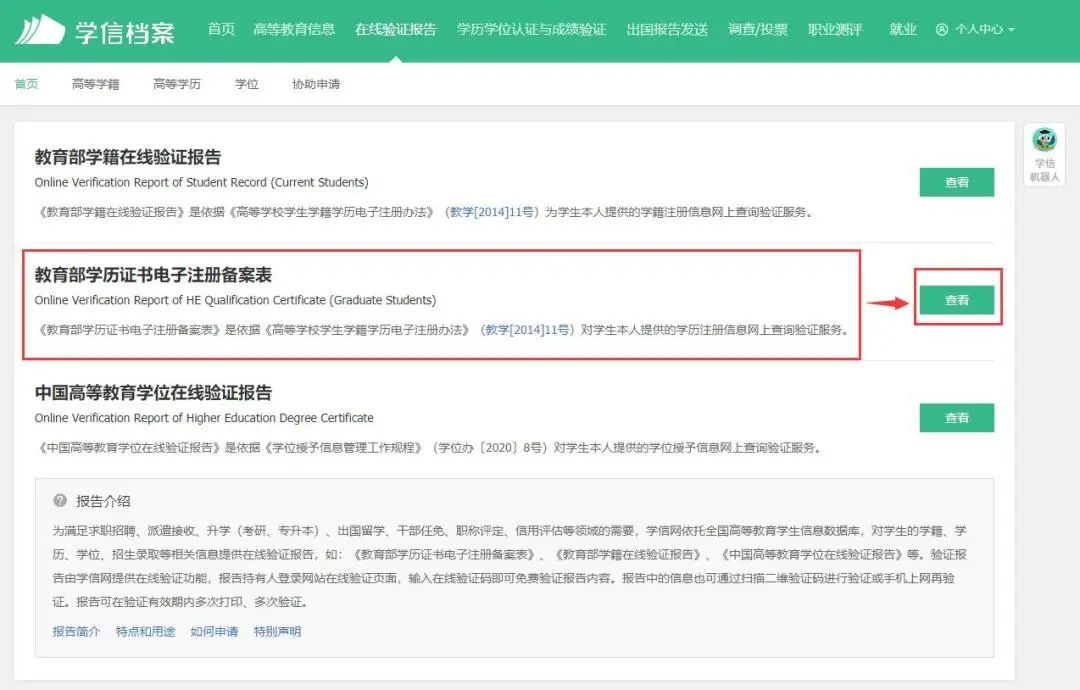Click 查看 for 教育部学籍在线验证报告
1080x690 pixels.
click(957, 182)
